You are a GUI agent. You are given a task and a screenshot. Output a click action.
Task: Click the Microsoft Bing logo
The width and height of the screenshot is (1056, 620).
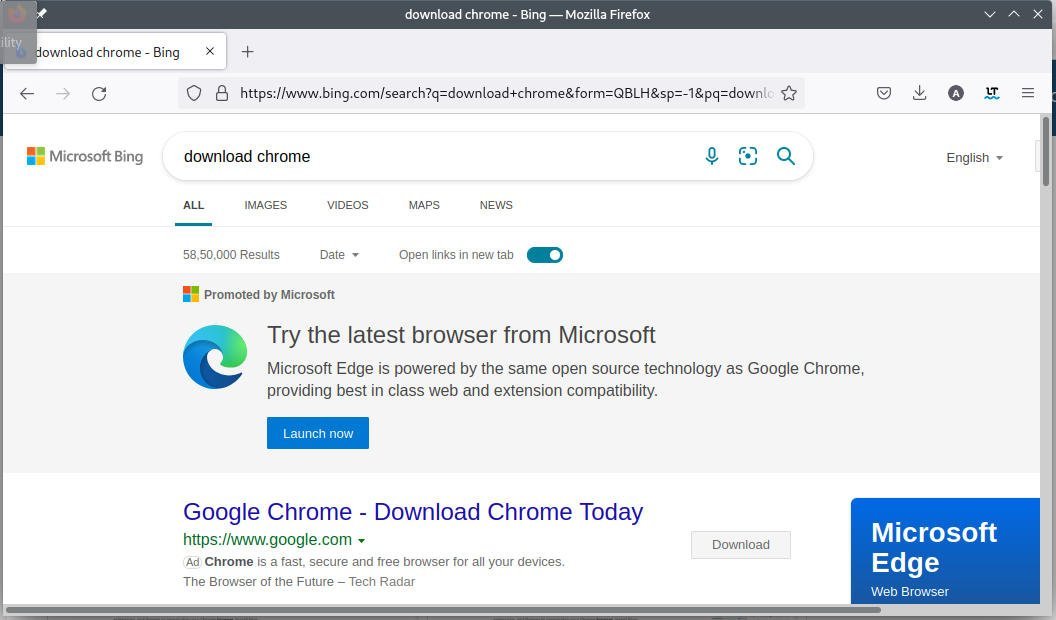(84, 156)
